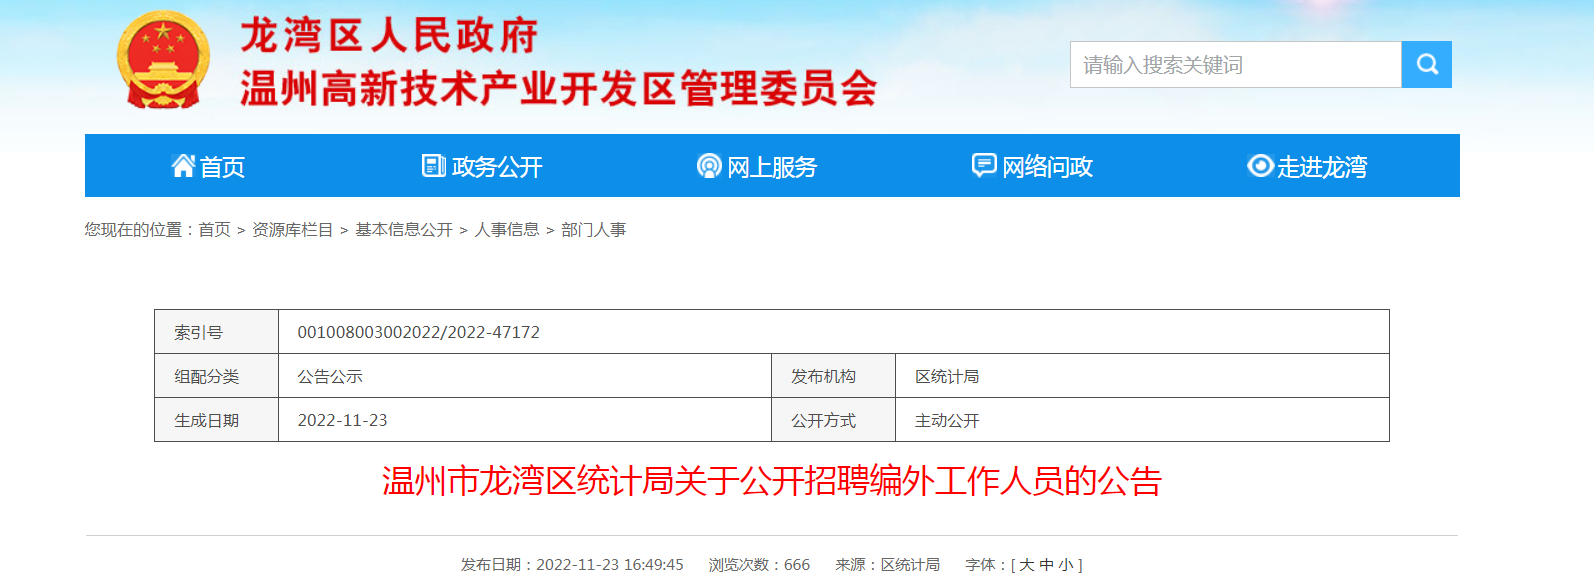Click the 温州高新技术产业开发区管理委员会 heading
The height and width of the screenshot is (585, 1594).
[x=559, y=89]
